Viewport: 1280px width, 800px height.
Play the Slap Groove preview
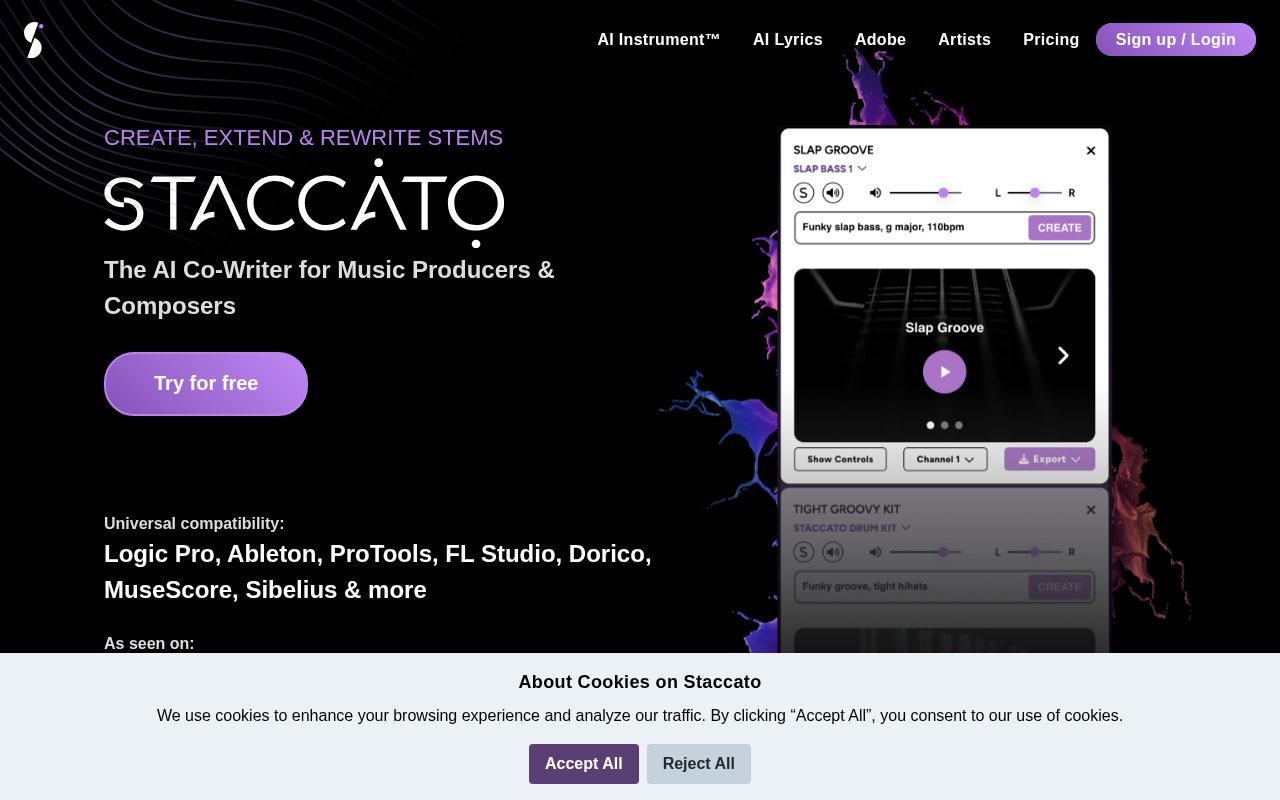(943, 371)
